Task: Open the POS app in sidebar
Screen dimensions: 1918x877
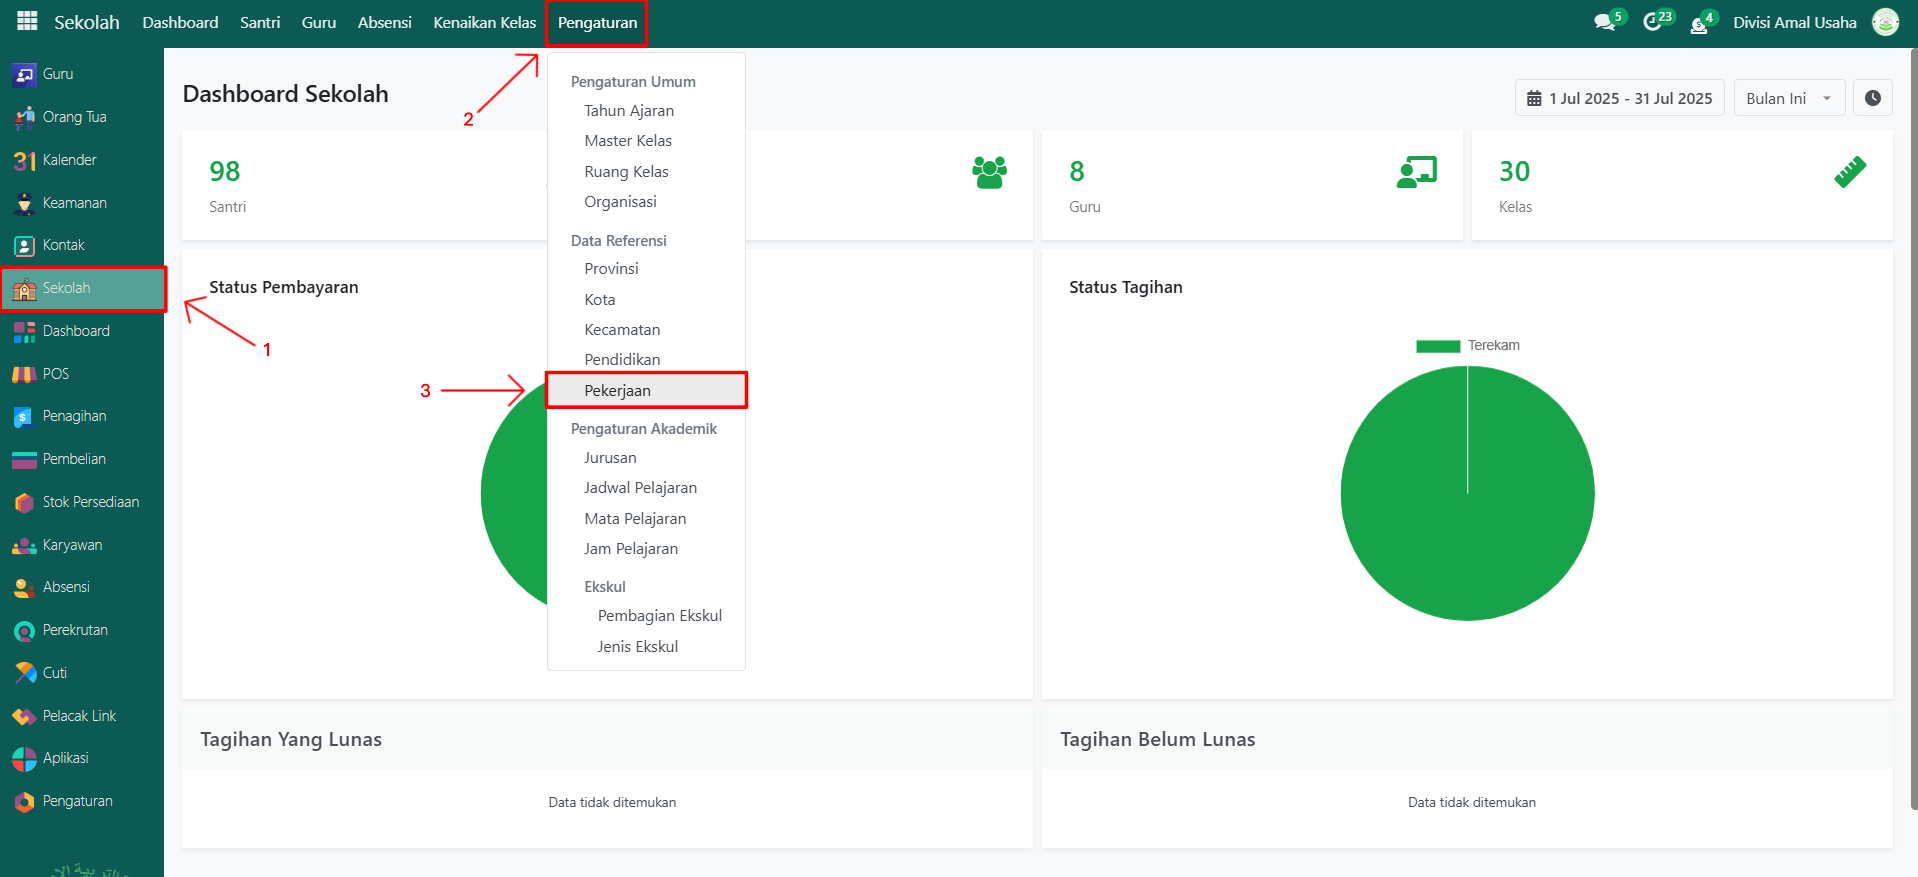Action: click(55, 374)
